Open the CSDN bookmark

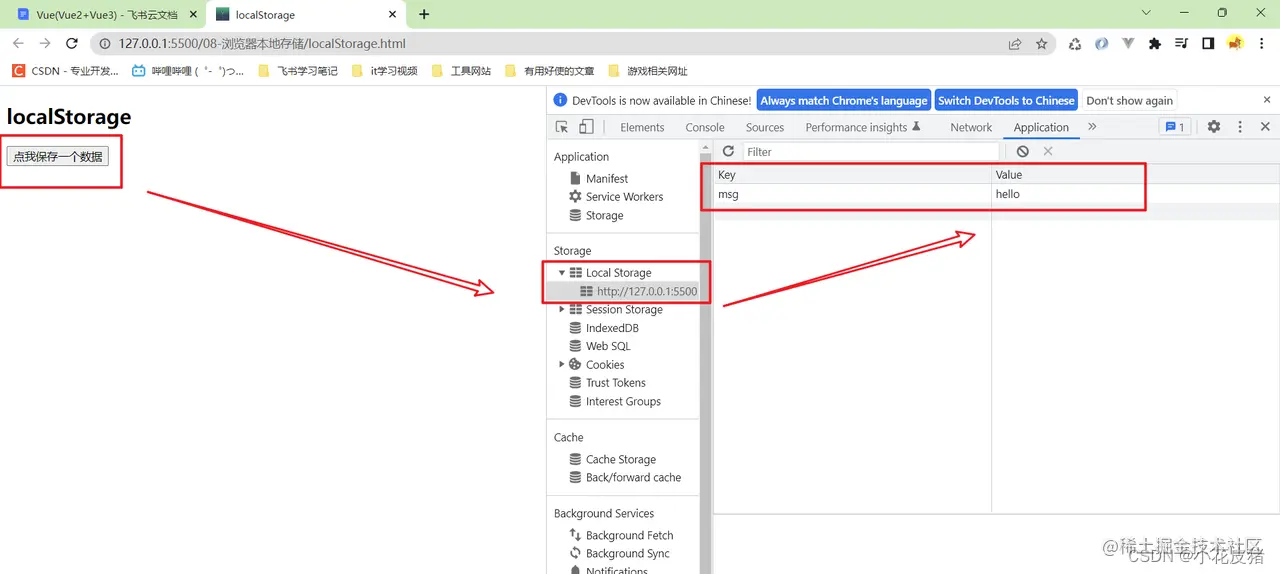click(65, 71)
